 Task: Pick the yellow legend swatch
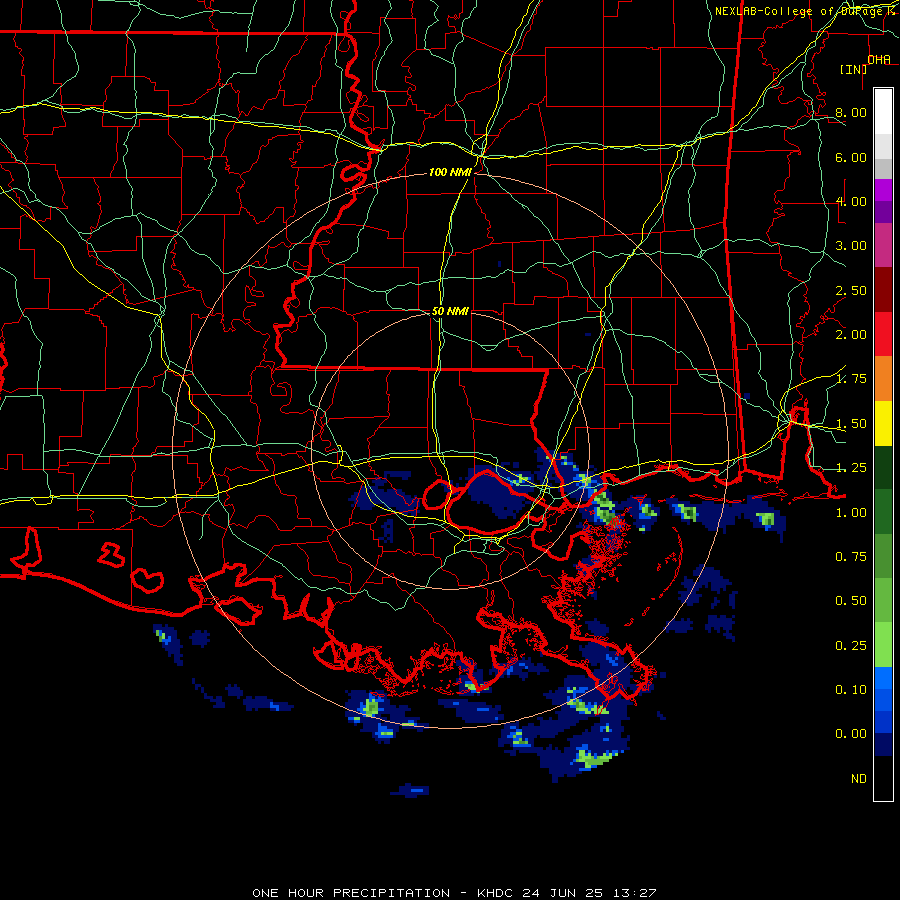[x=883, y=423]
